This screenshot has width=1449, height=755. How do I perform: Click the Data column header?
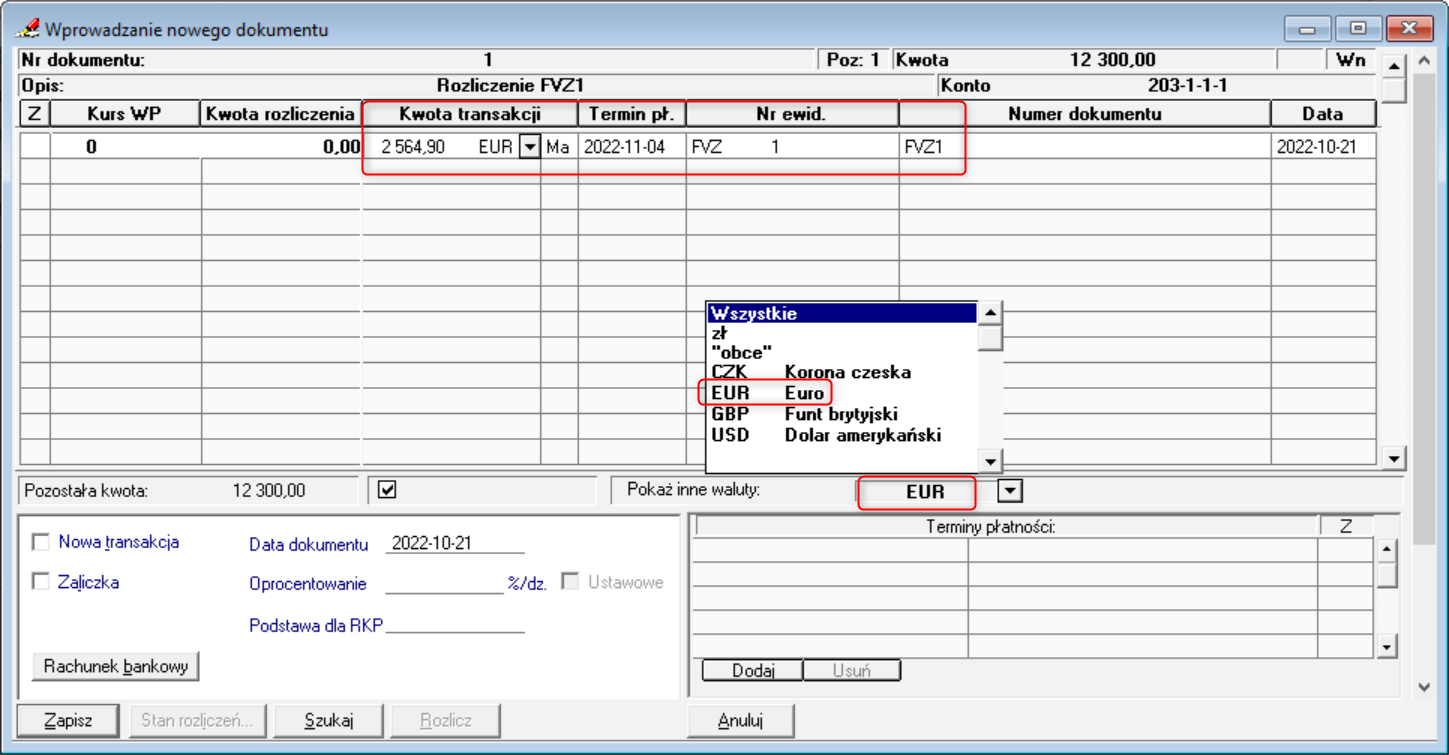[x=1323, y=114]
